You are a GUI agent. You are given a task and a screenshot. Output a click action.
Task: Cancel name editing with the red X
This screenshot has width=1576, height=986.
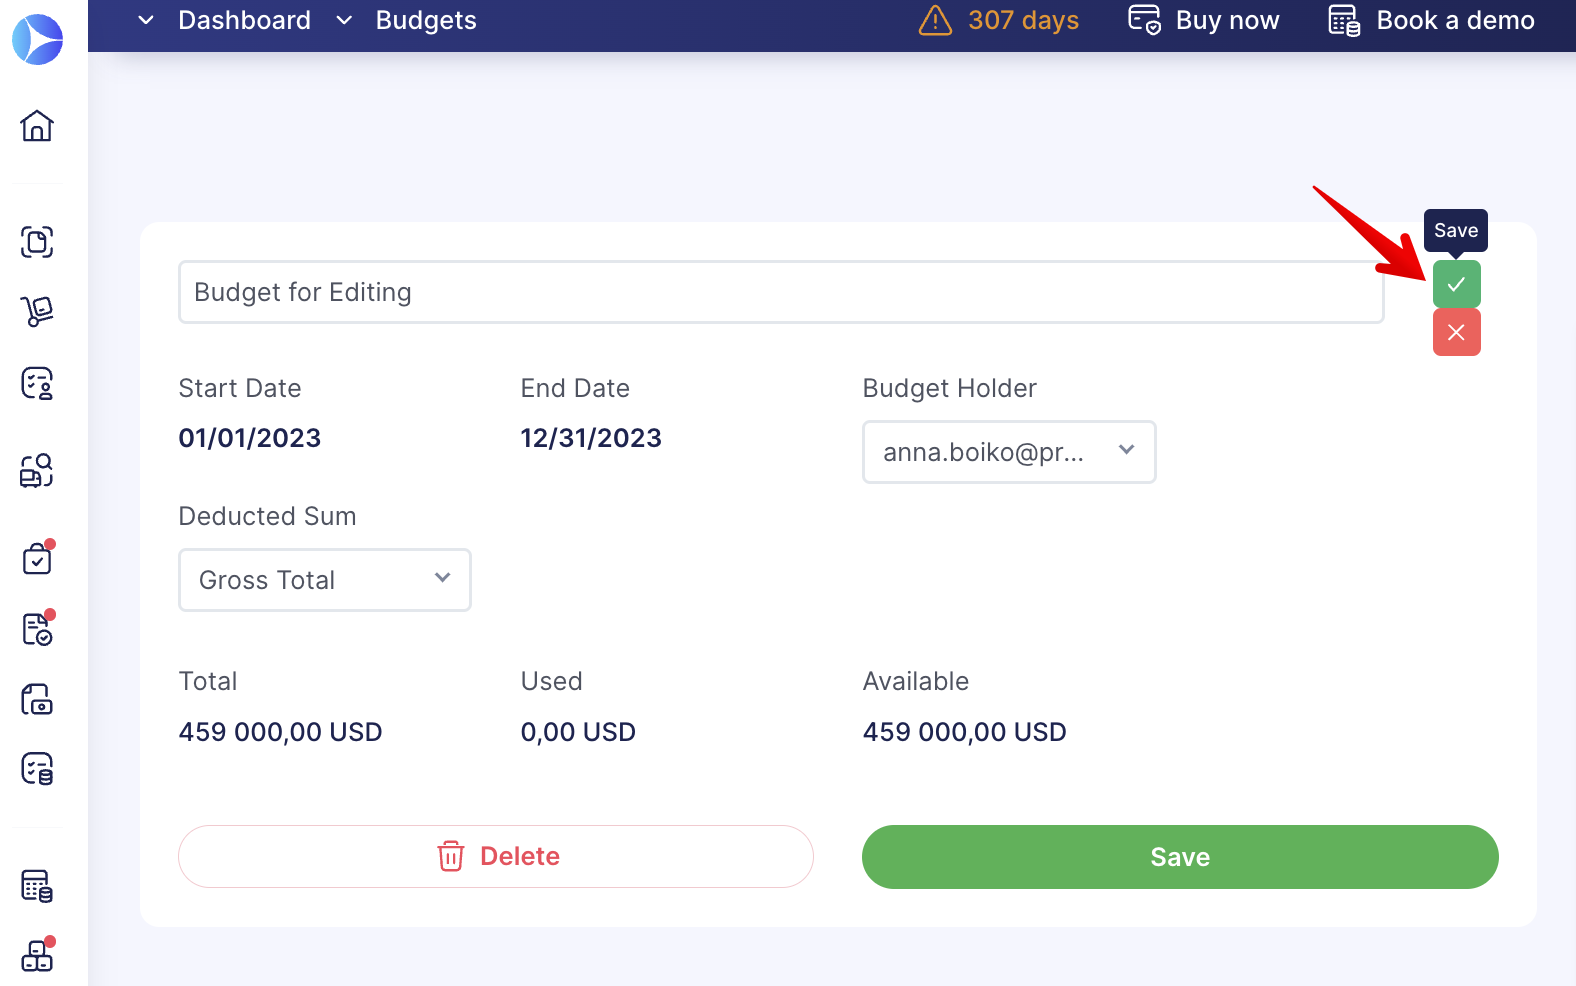coord(1456,332)
